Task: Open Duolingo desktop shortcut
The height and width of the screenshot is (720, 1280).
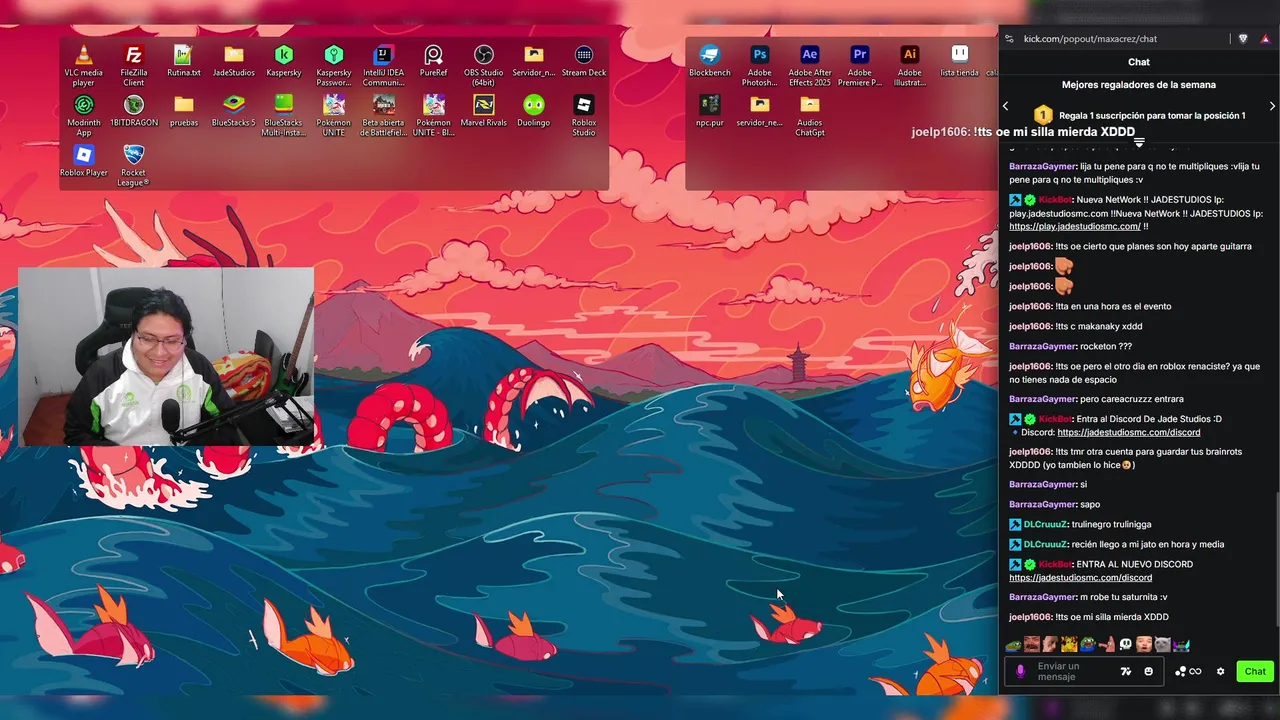Action: point(533,110)
